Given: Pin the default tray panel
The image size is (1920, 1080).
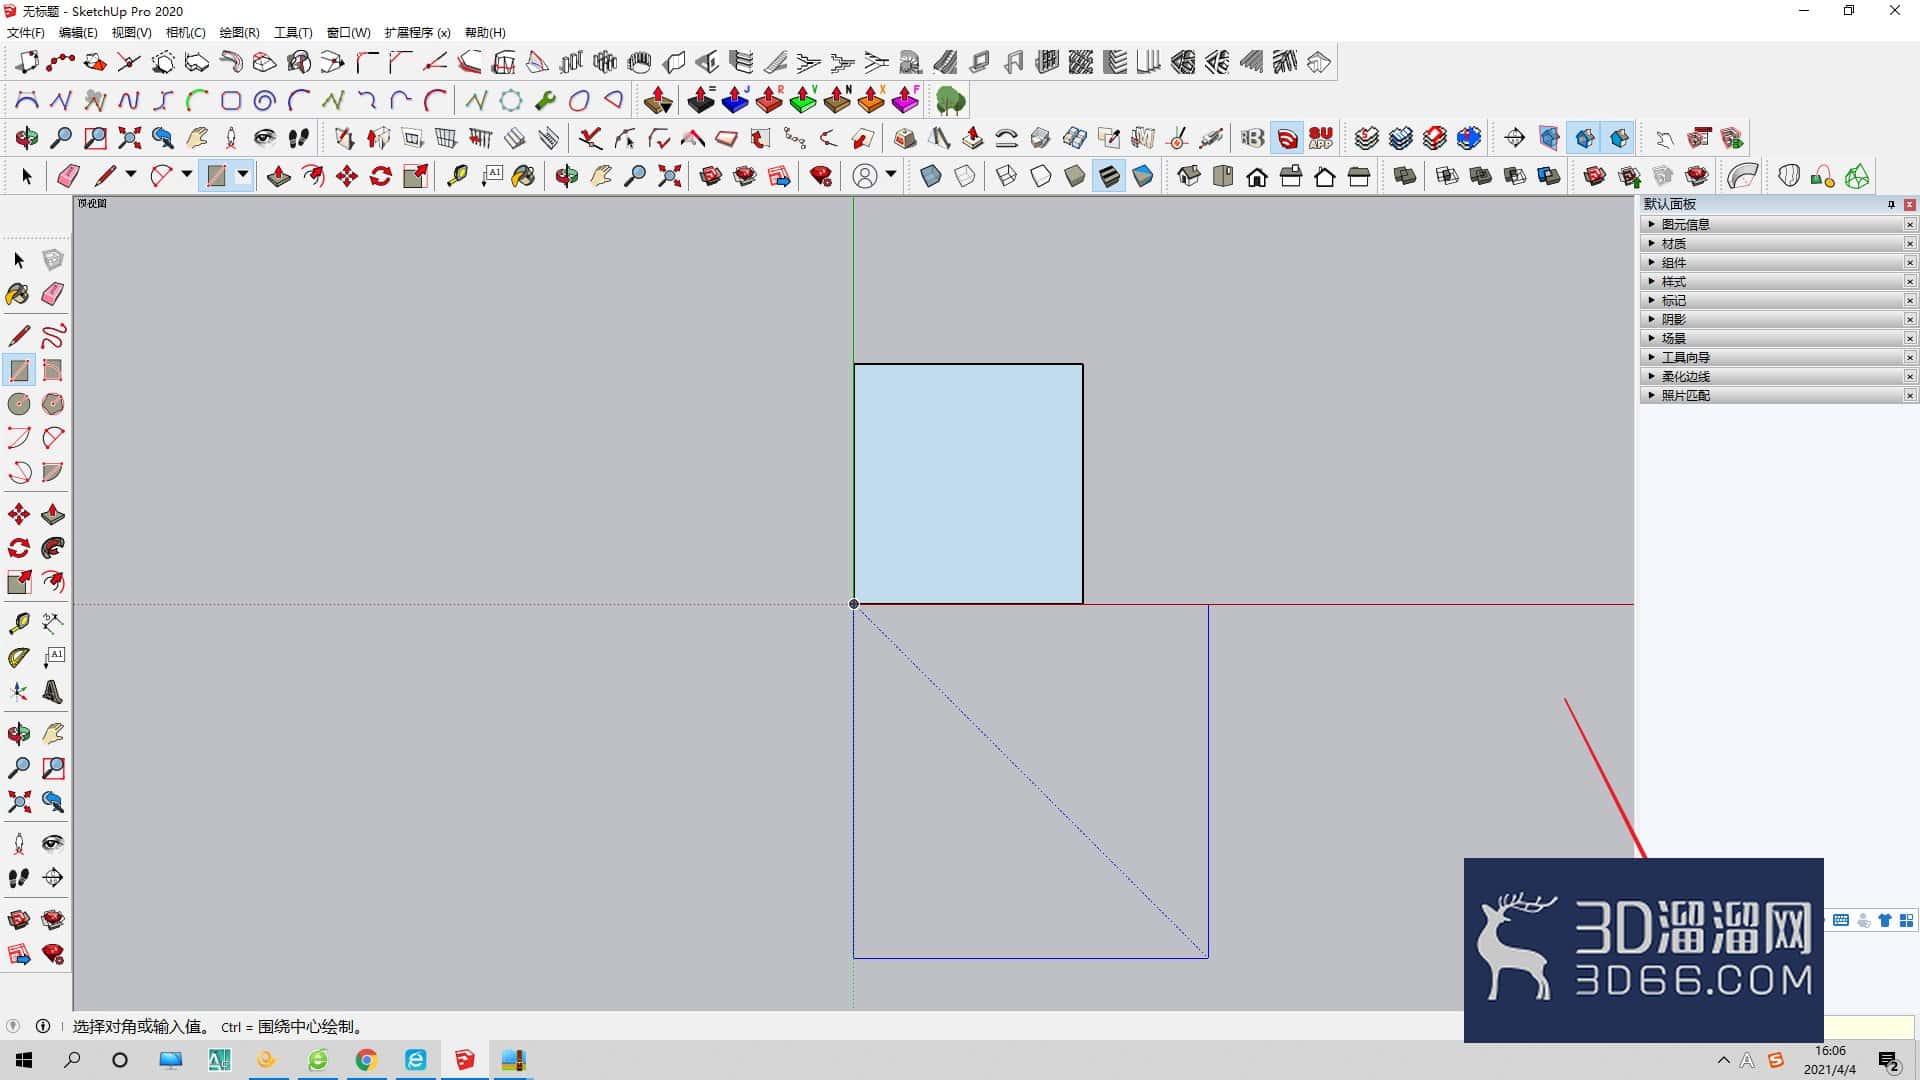Looking at the screenshot, I should pos(1891,204).
